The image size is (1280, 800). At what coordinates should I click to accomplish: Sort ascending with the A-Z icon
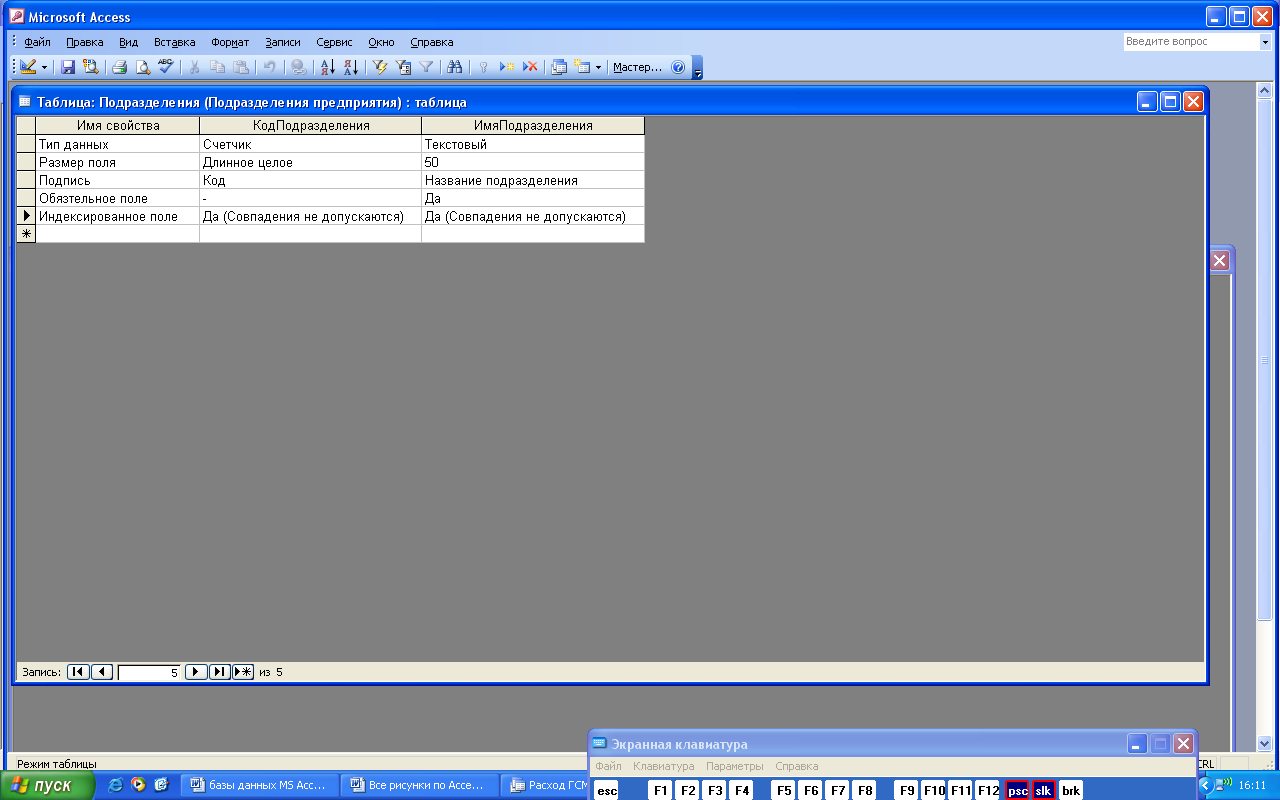(327, 68)
